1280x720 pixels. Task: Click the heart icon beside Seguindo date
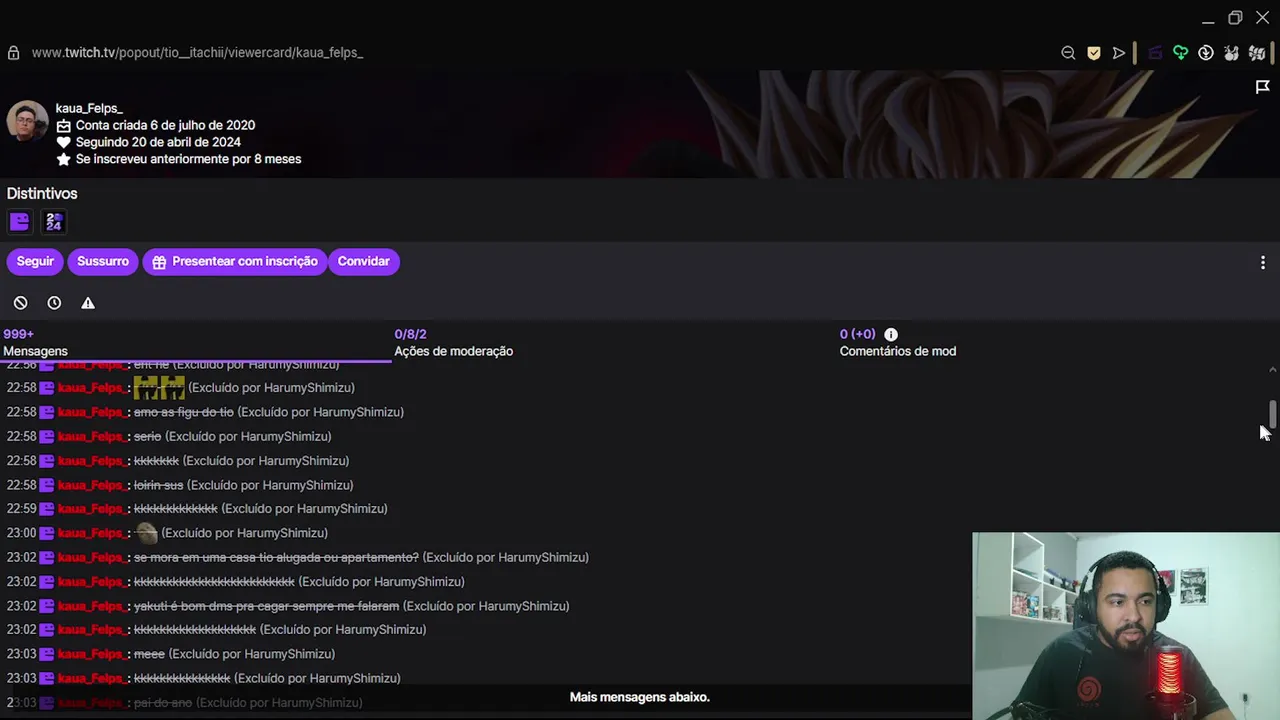coord(64,143)
